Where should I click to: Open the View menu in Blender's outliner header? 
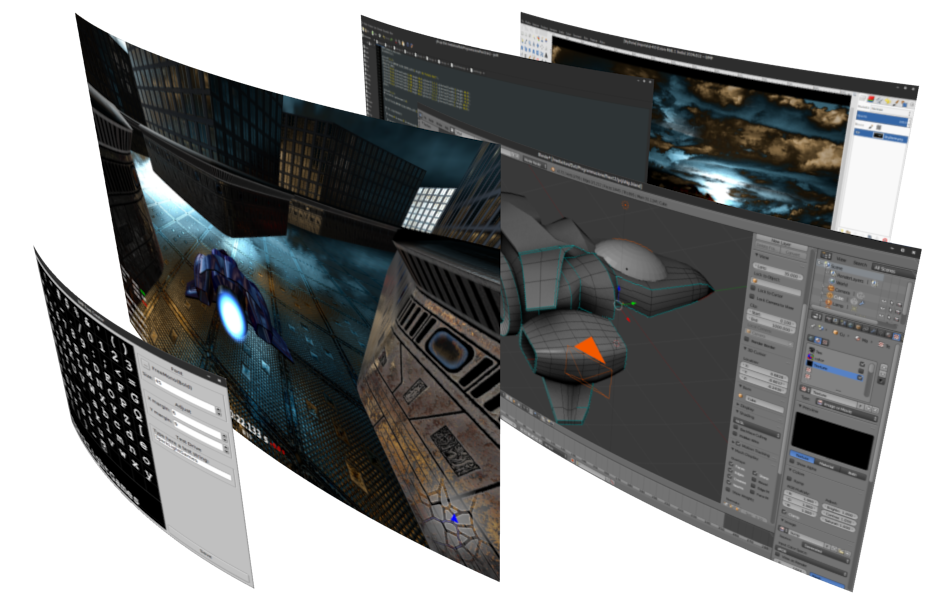[842, 259]
